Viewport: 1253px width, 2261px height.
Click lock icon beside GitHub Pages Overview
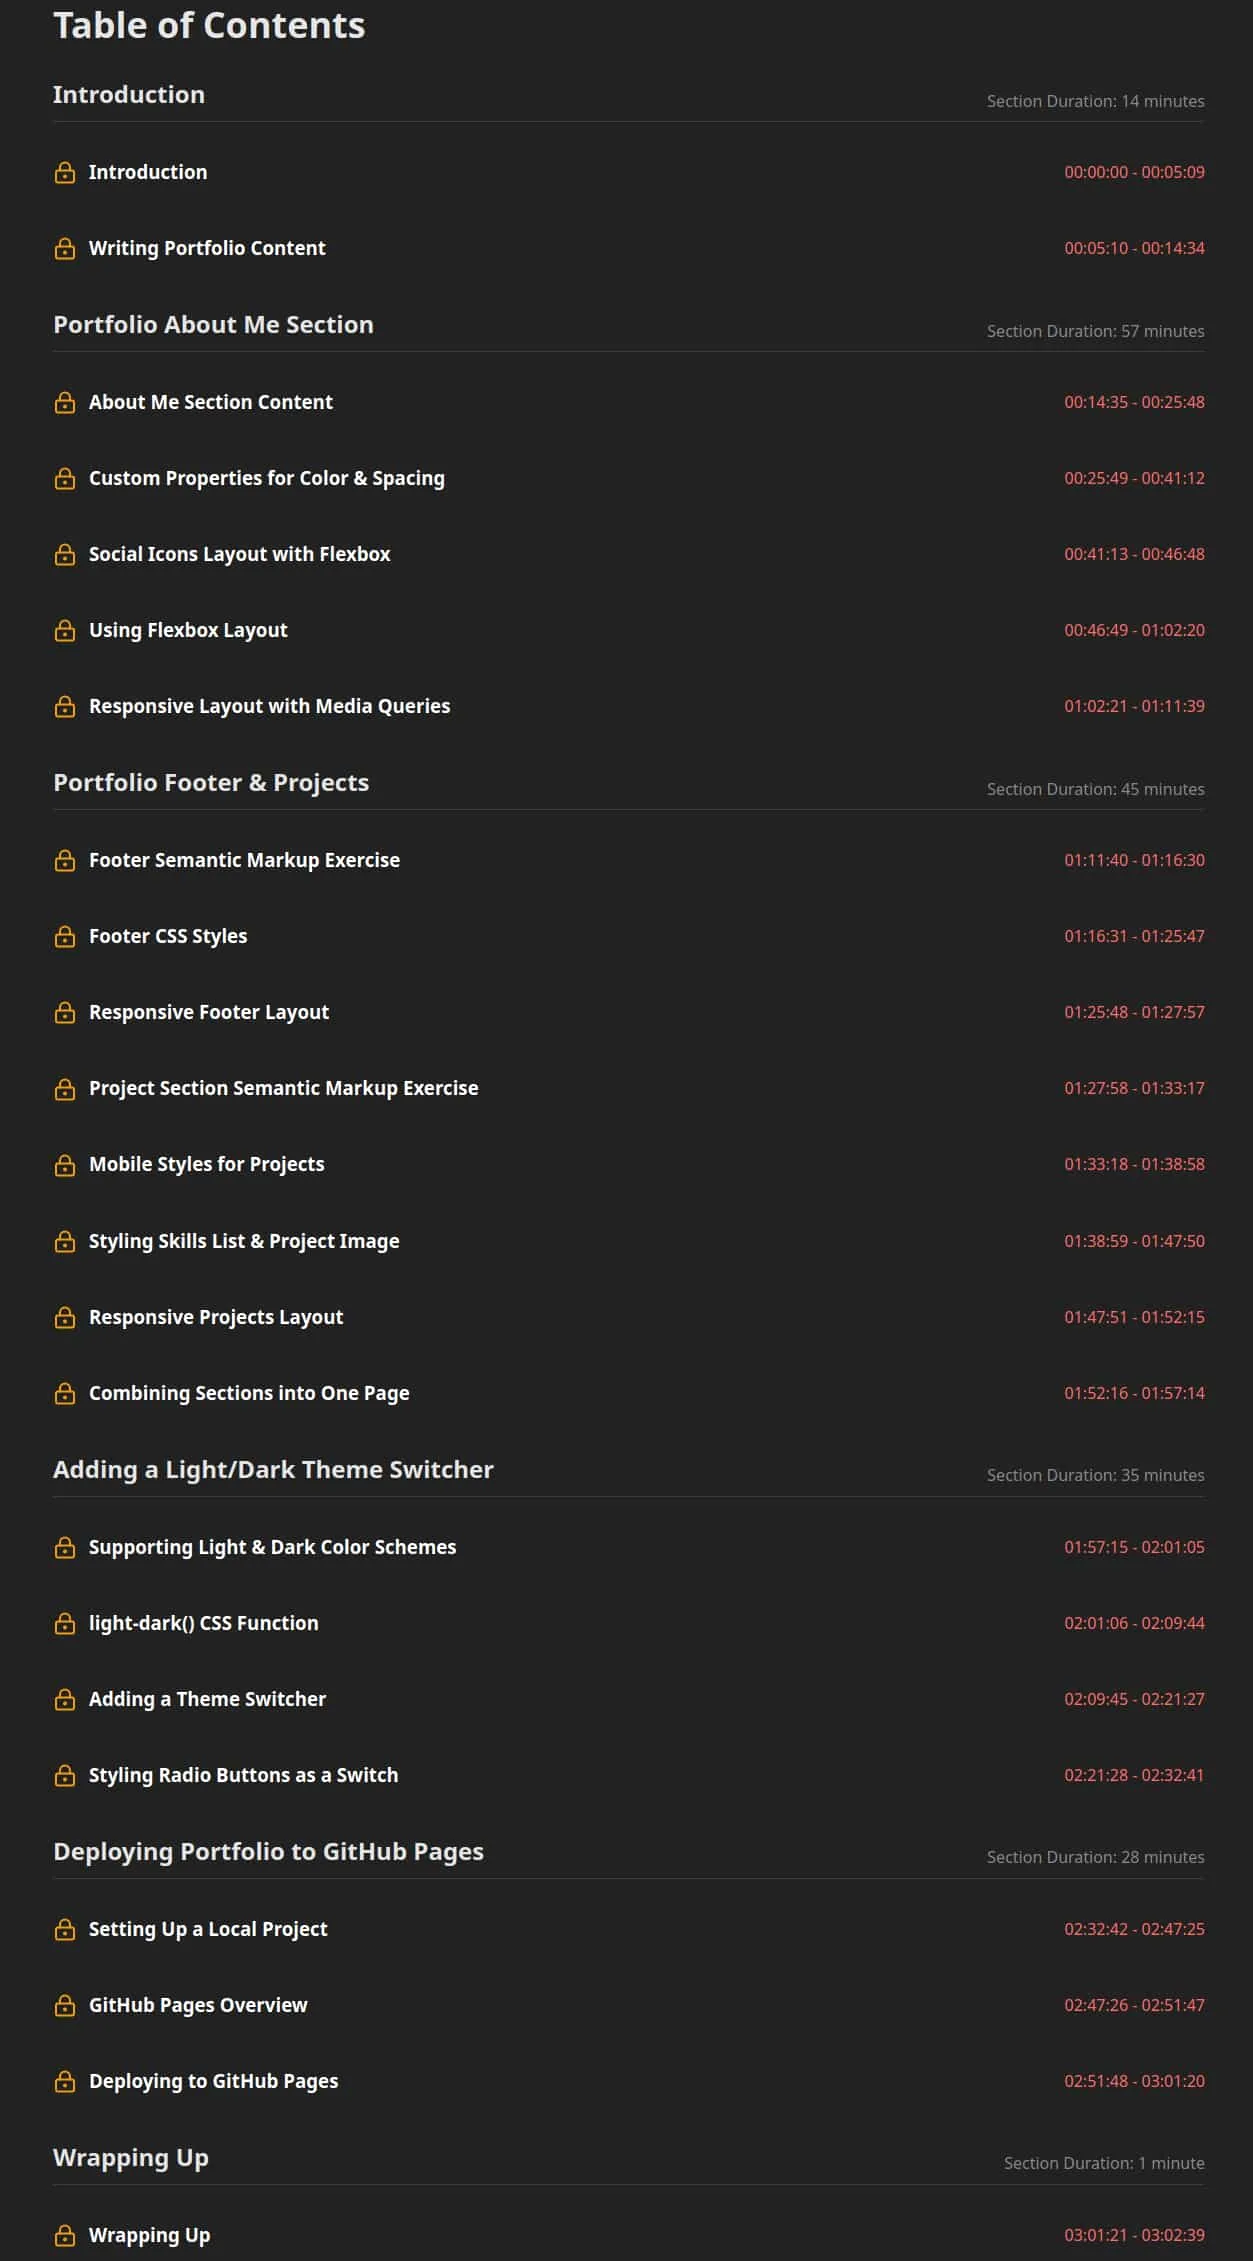click(65, 2006)
